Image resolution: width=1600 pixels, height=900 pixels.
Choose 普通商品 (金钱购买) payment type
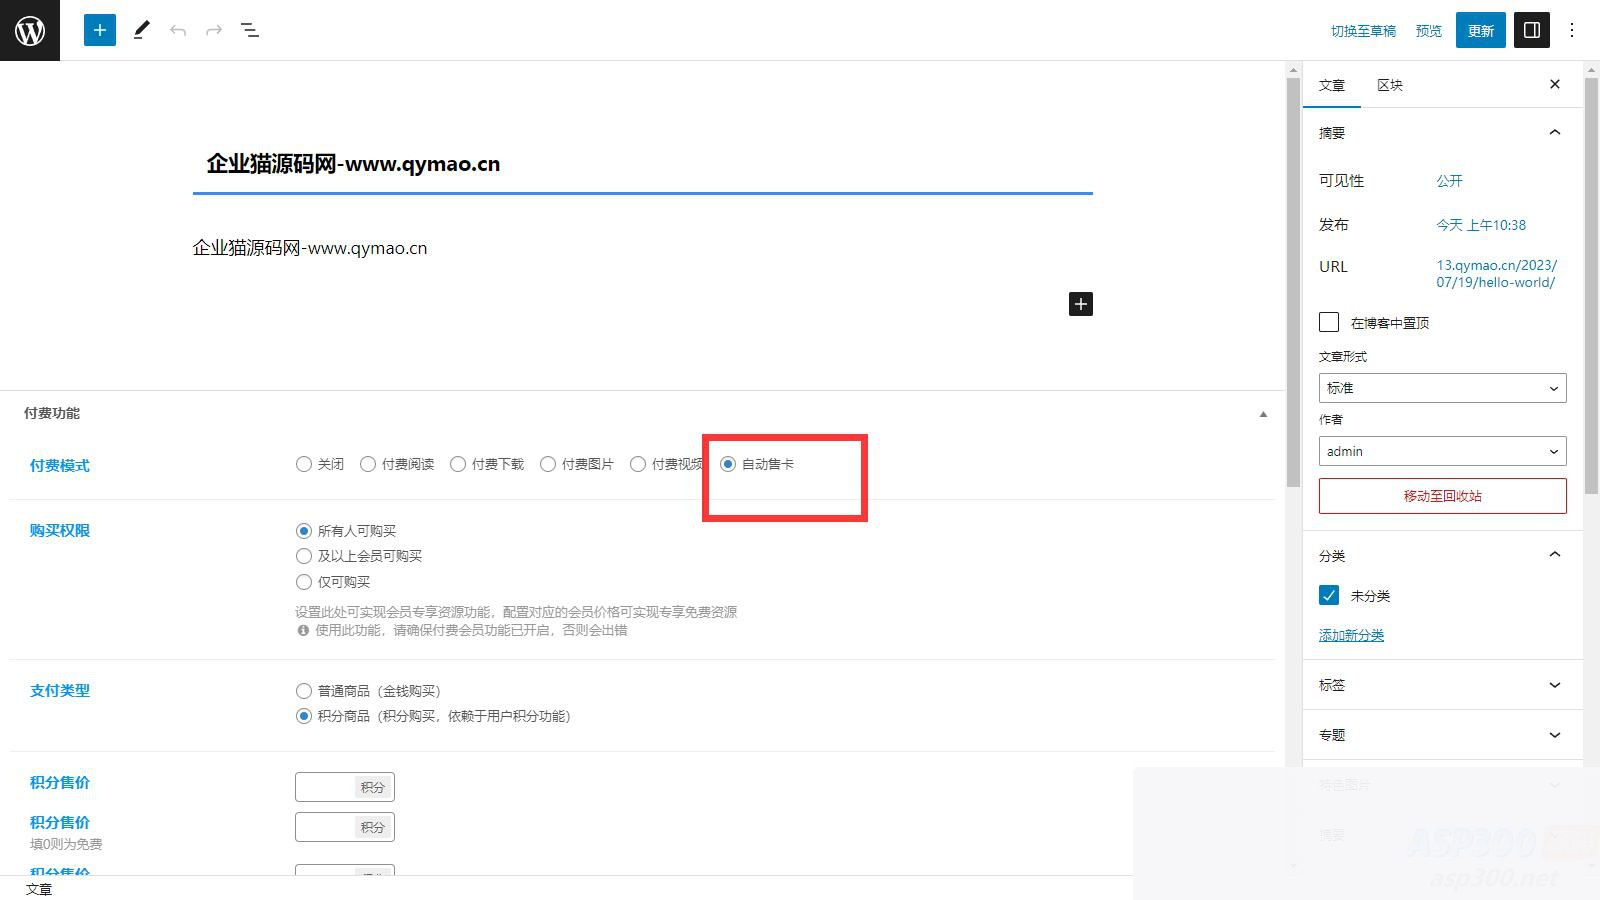(304, 691)
